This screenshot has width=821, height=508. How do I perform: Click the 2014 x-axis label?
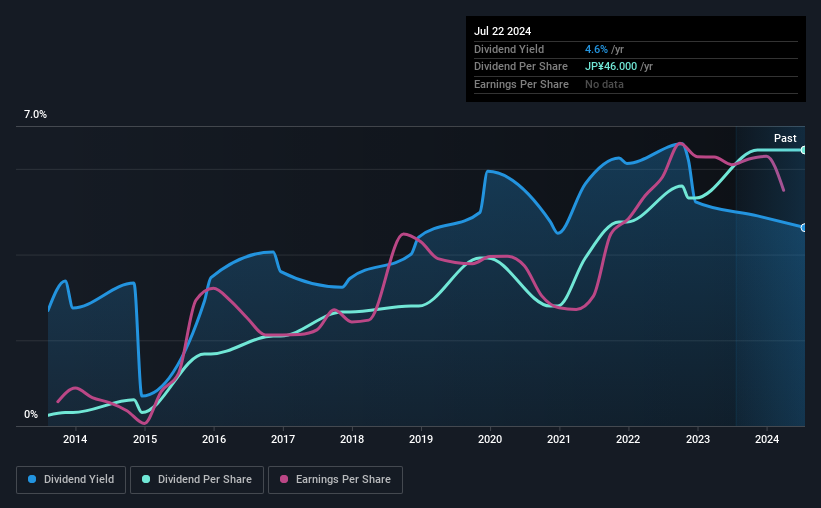tap(75, 439)
